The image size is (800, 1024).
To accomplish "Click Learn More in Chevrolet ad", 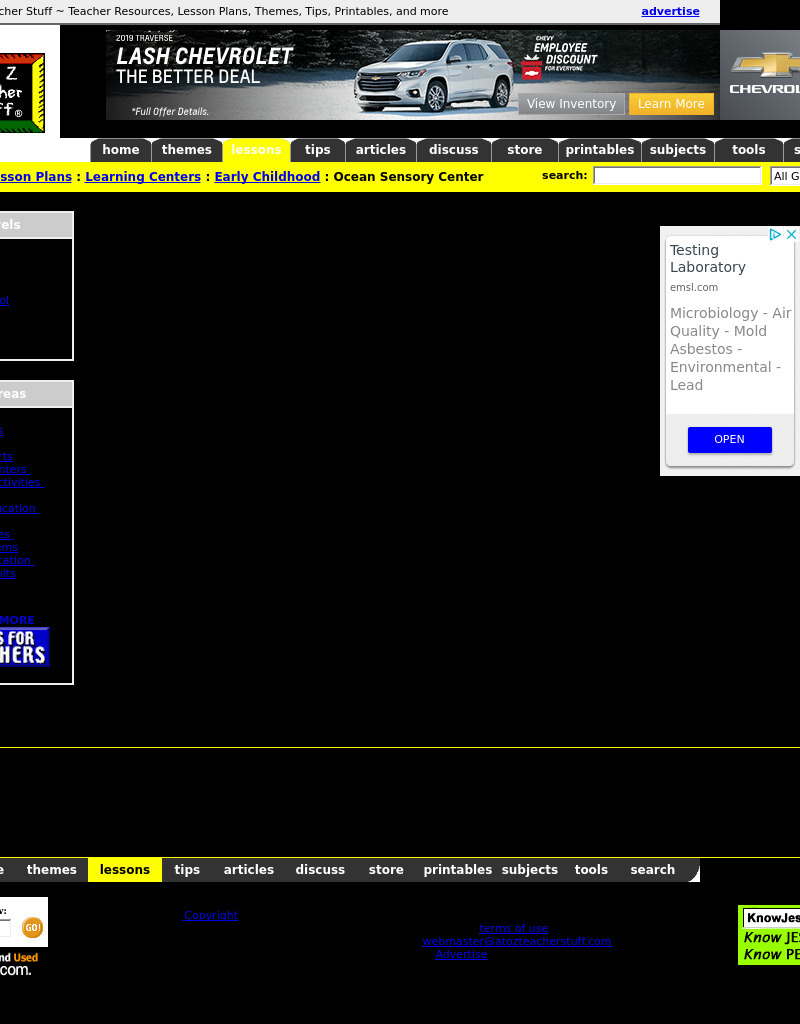I will [671, 104].
